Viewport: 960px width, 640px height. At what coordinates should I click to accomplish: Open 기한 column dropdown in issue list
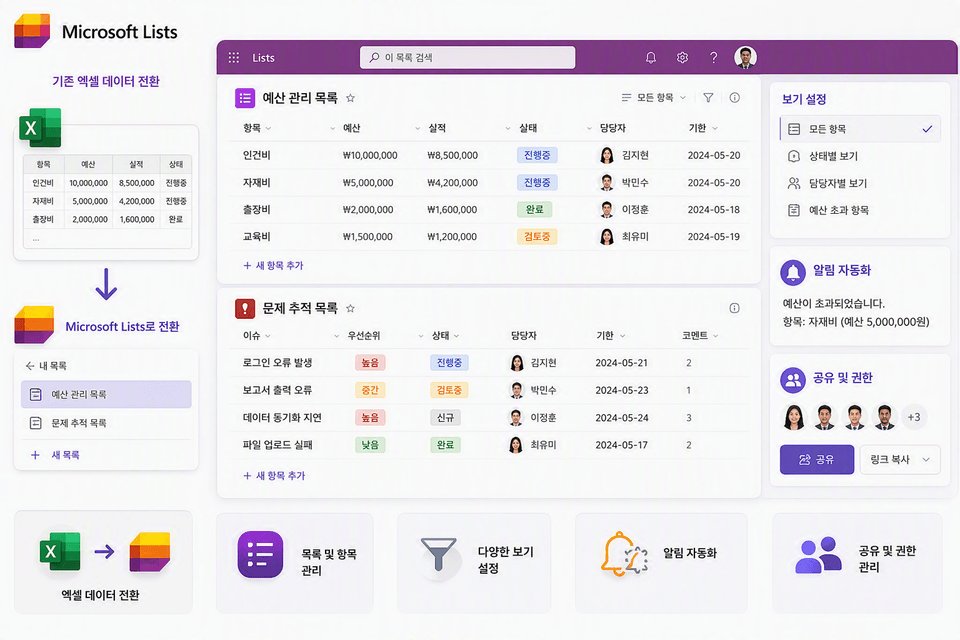point(623,336)
